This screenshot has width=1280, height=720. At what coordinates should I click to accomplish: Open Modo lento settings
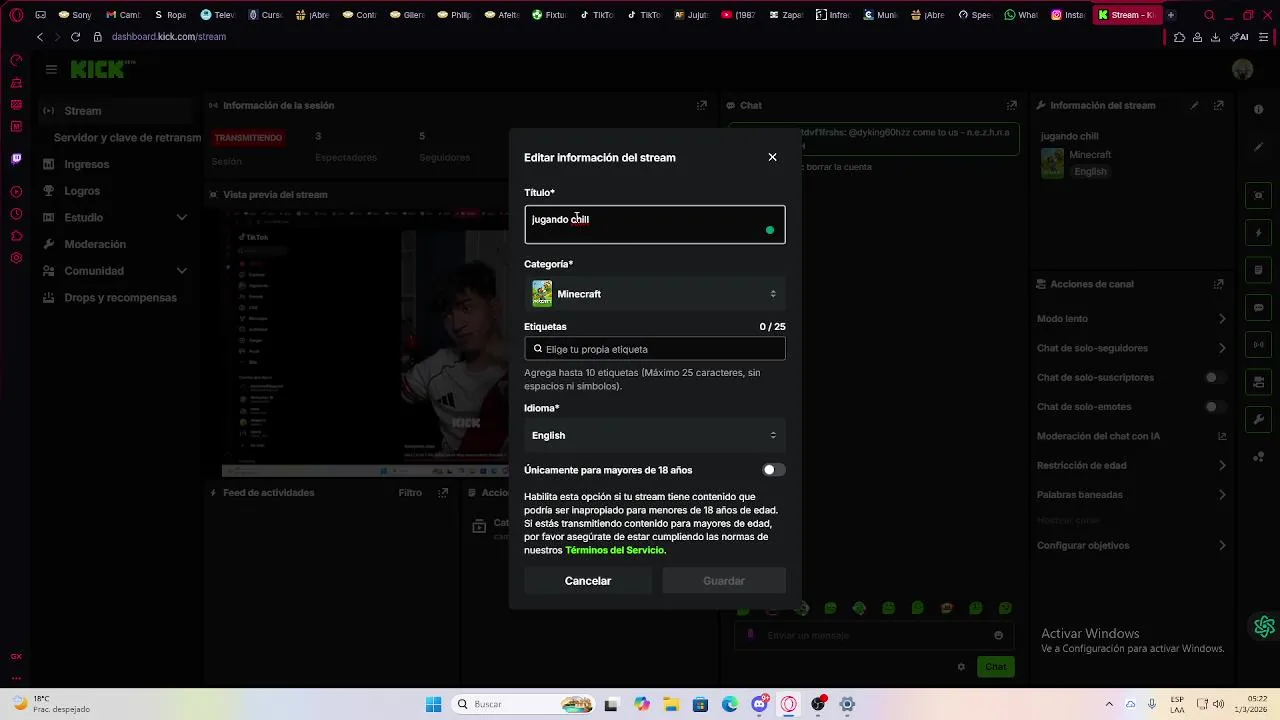(1131, 319)
